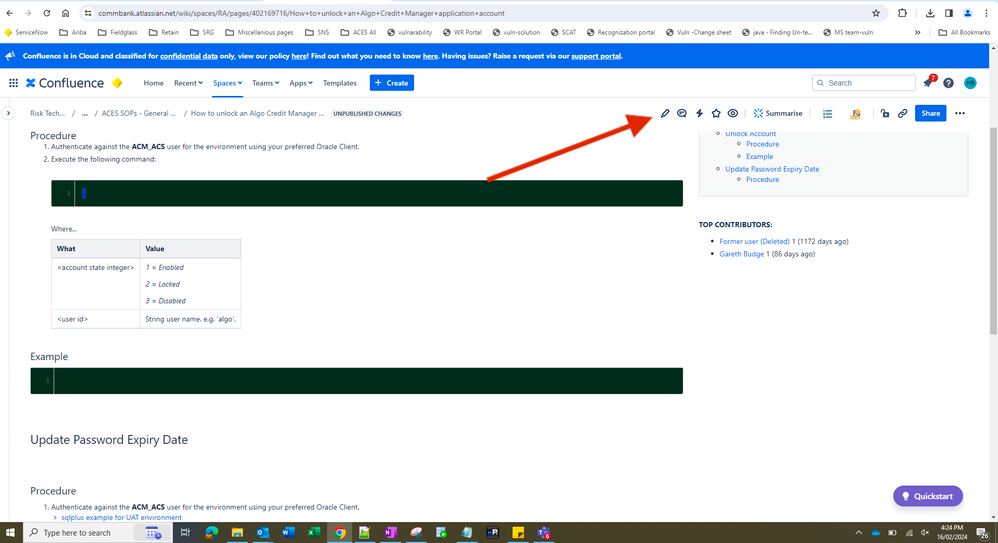The width and height of the screenshot is (998, 543).
Task: Open the Apps dropdown
Action: pyautogui.click(x=301, y=83)
